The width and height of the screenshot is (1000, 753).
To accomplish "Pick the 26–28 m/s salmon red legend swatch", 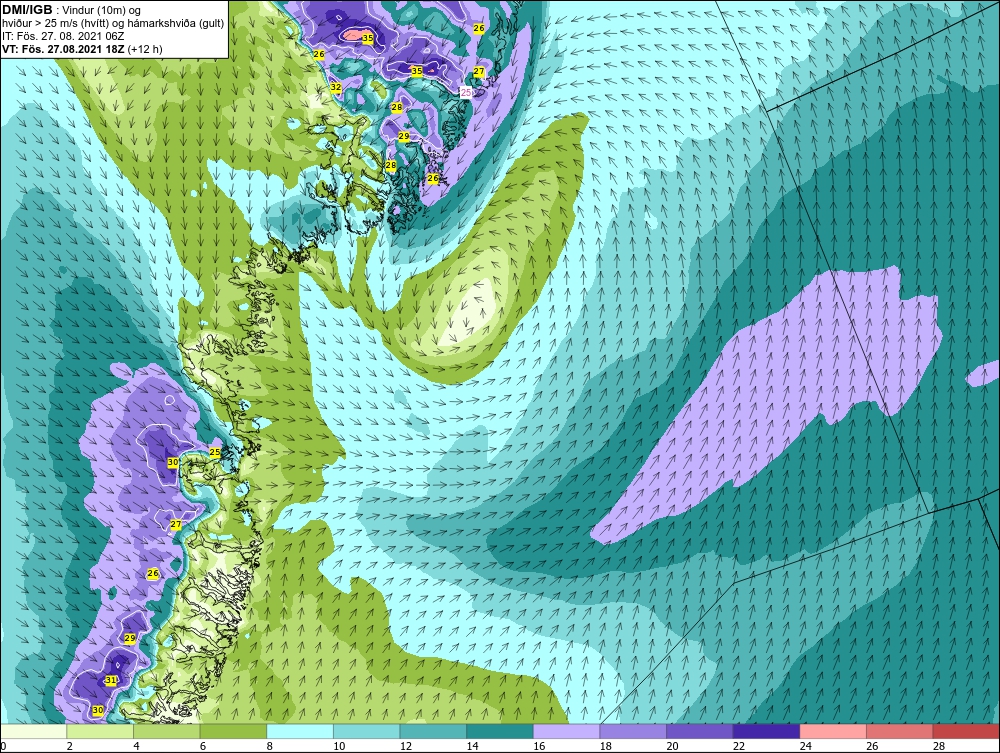I will [900, 731].
